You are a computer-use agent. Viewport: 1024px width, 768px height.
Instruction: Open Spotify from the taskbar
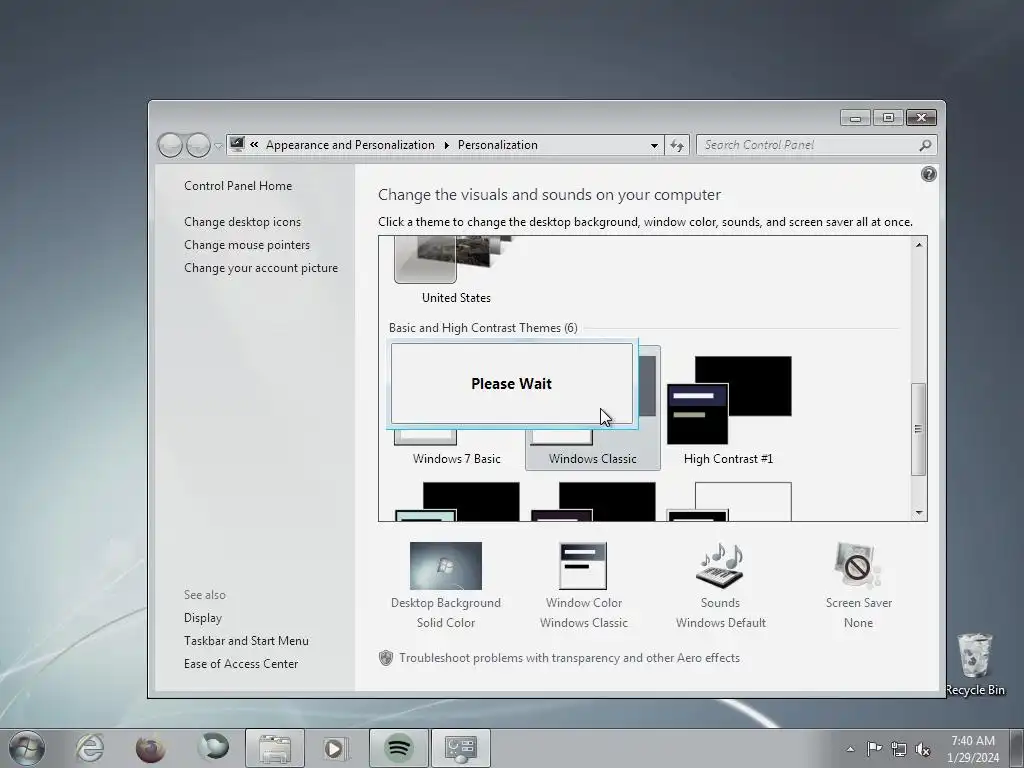click(x=399, y=748)
